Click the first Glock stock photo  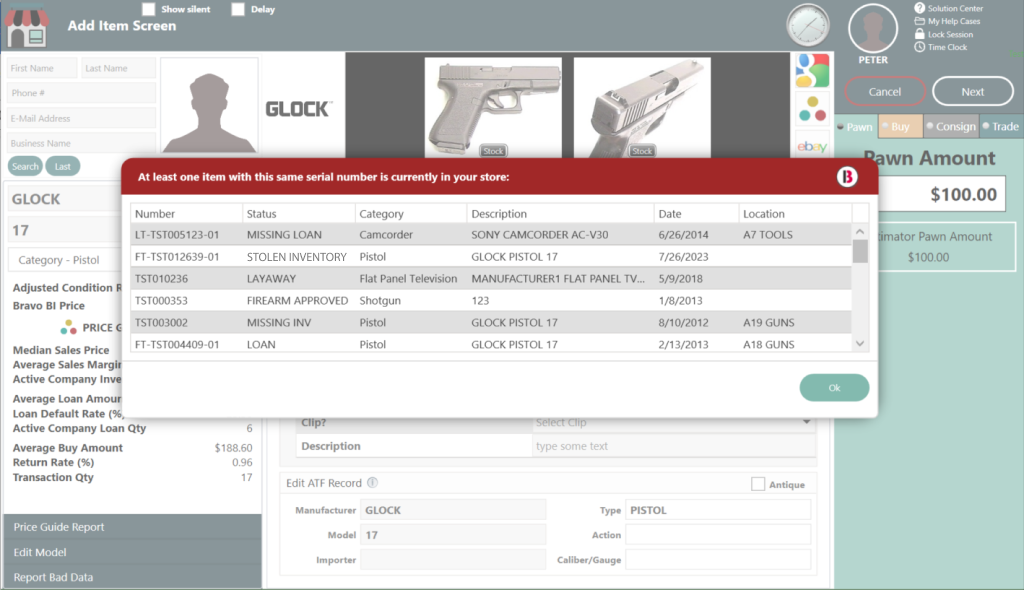(493, 107)
